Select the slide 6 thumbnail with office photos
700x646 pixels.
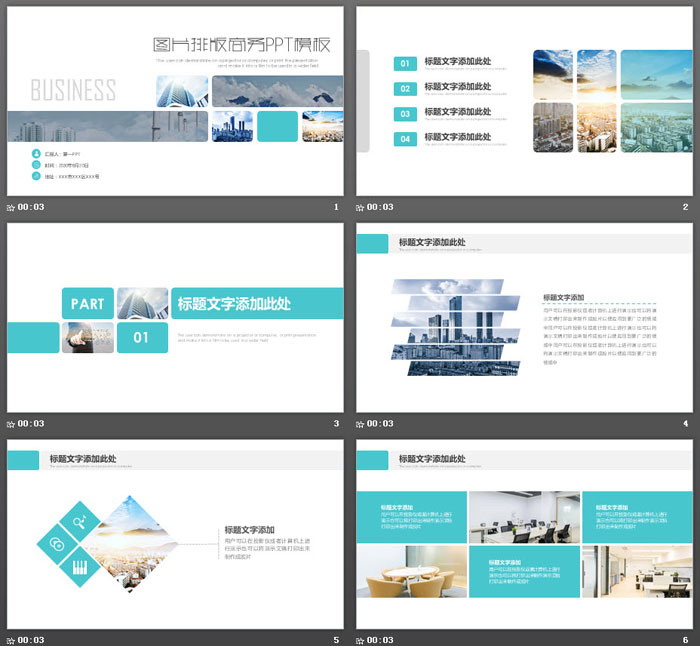tap(525, 533)
